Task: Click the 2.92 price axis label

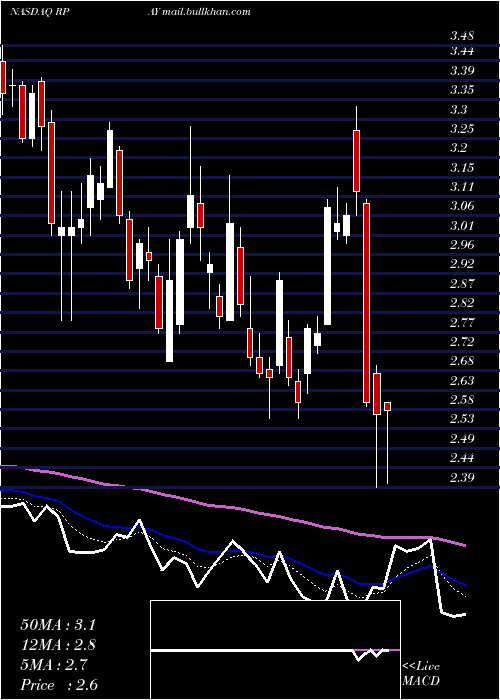Action: [462, 264]
